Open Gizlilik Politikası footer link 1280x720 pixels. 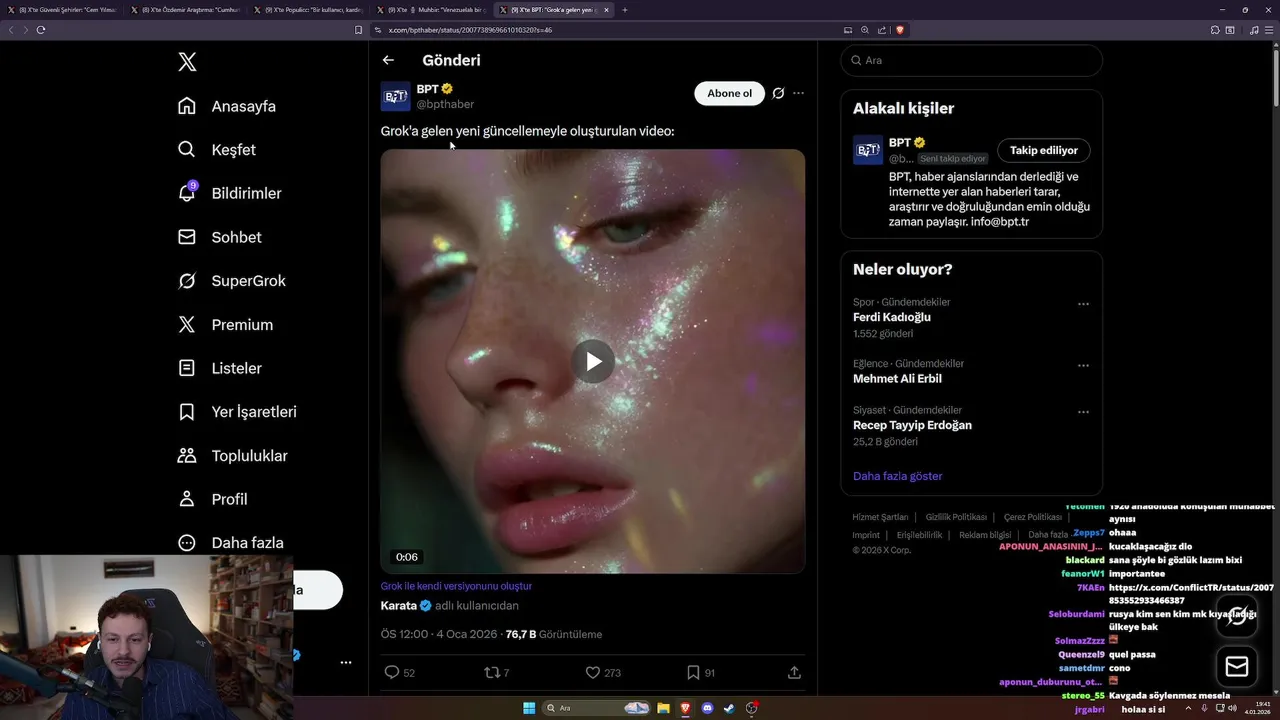956,517
